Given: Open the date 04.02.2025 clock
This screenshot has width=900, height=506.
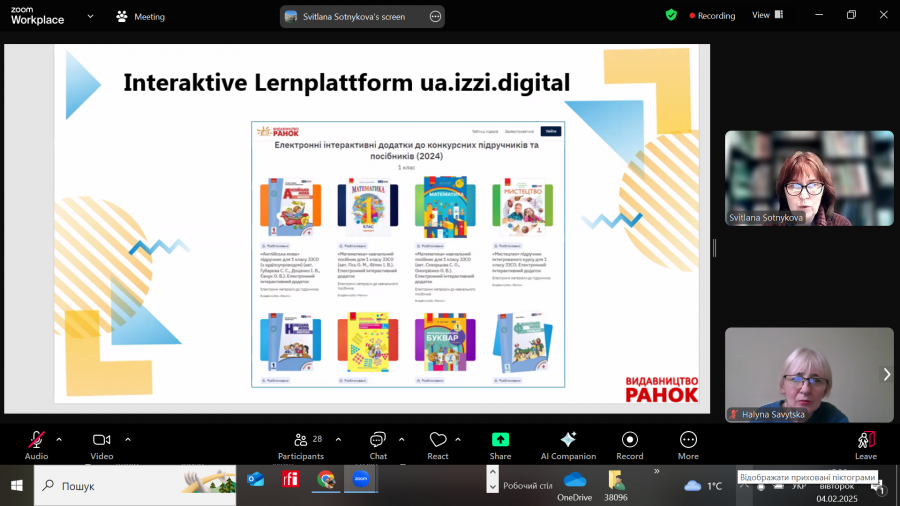Looking at the screenshot, I should 837,499.
